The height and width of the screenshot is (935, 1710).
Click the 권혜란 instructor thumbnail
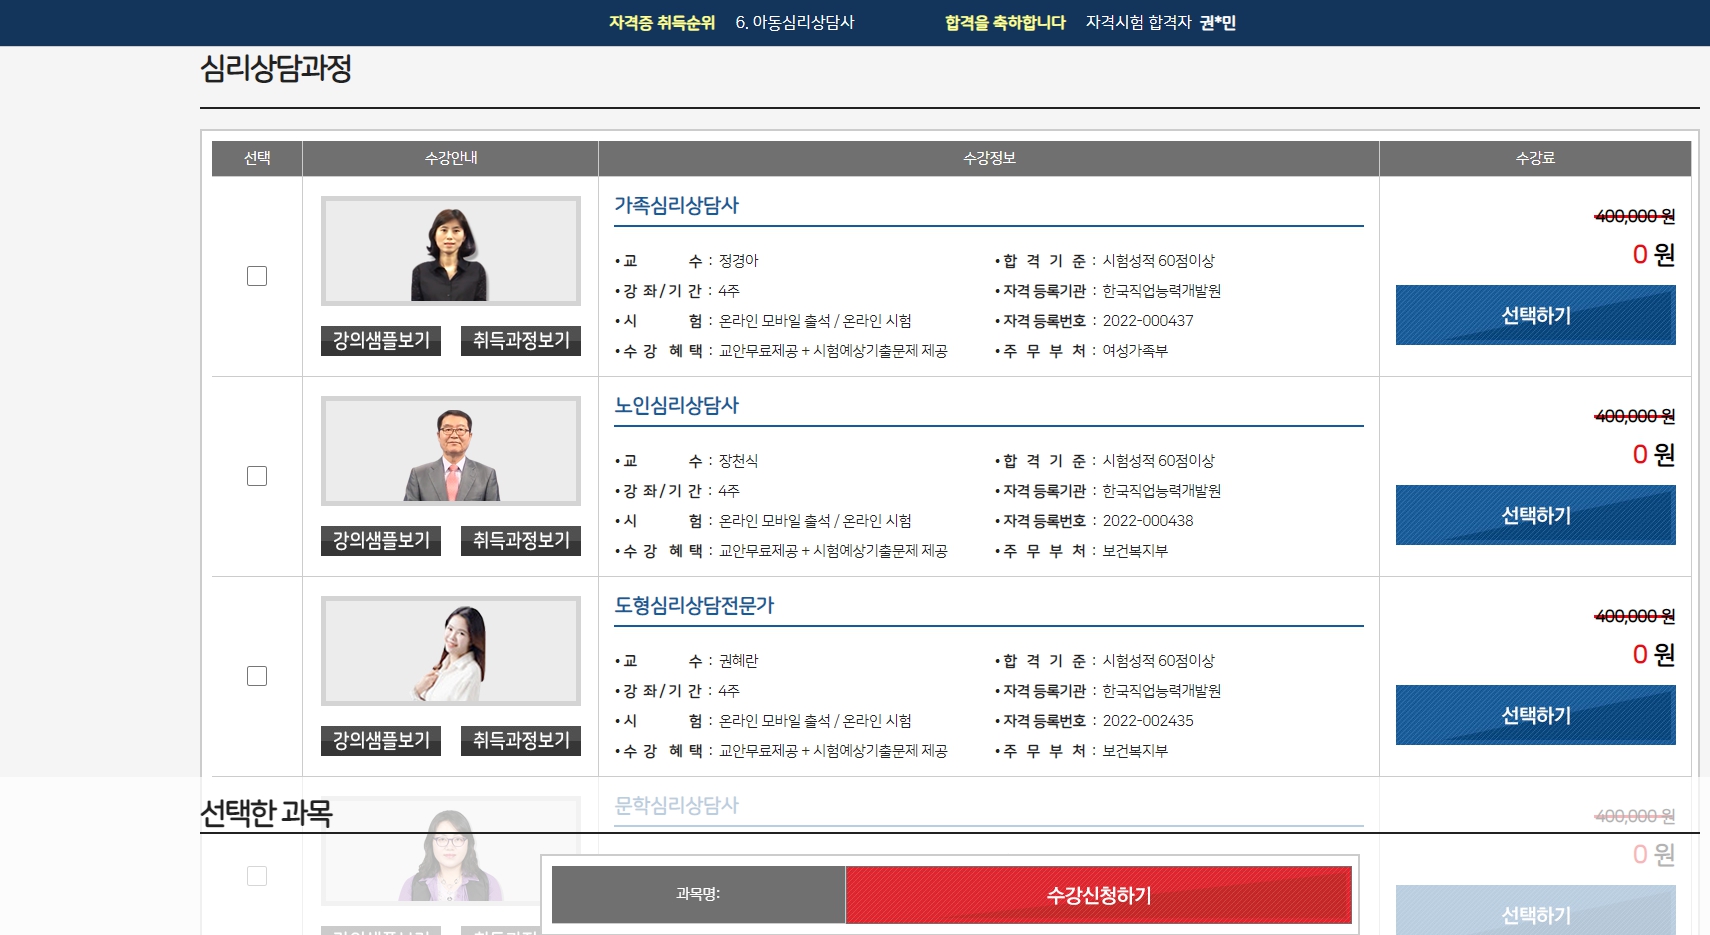(451, 651)
